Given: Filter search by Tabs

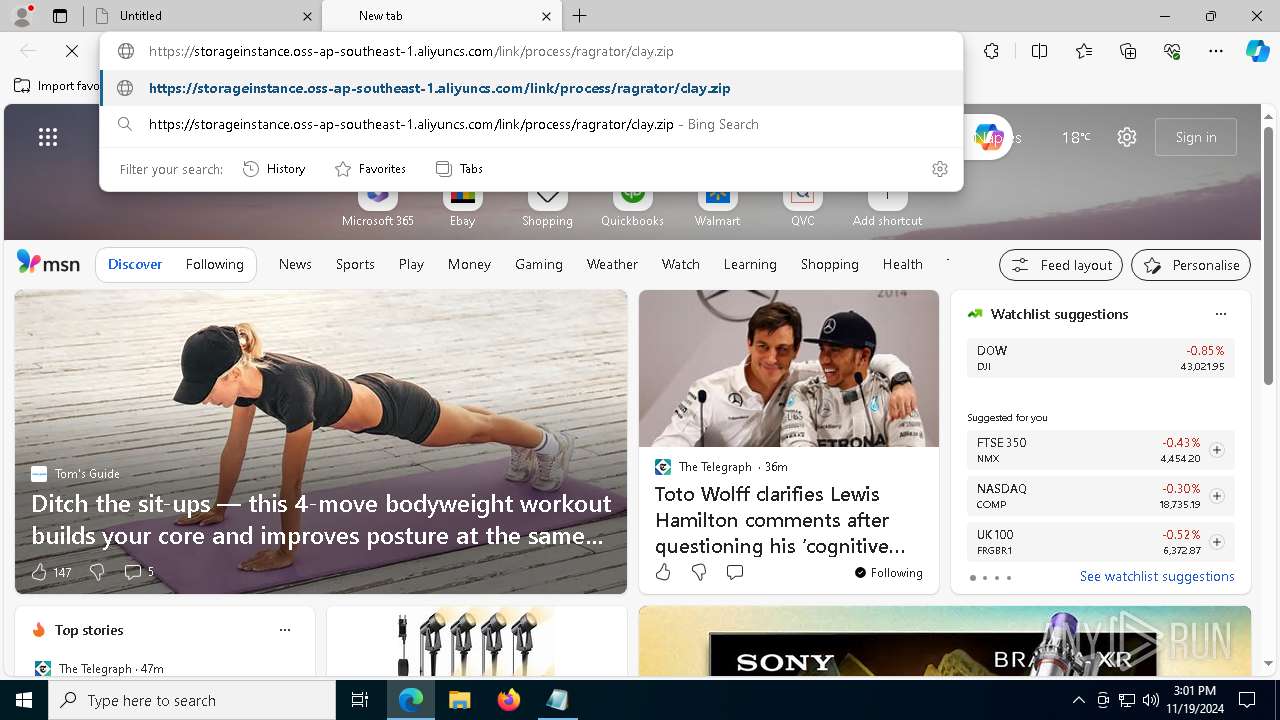Looking at the screenshot, I should (x=460, y=169).
